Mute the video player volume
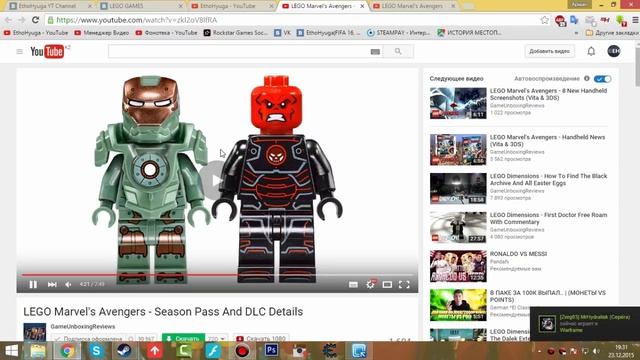This screenshot has width=640, height=360. [68, 284]
